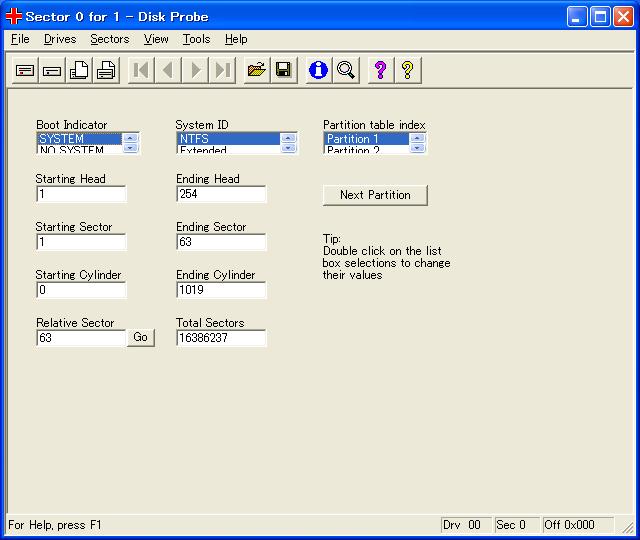Image resolution: width=640 pixels, height=540 pixels.
Task: Maximize the Disk Probe window
Action: (x=600, y=17)
